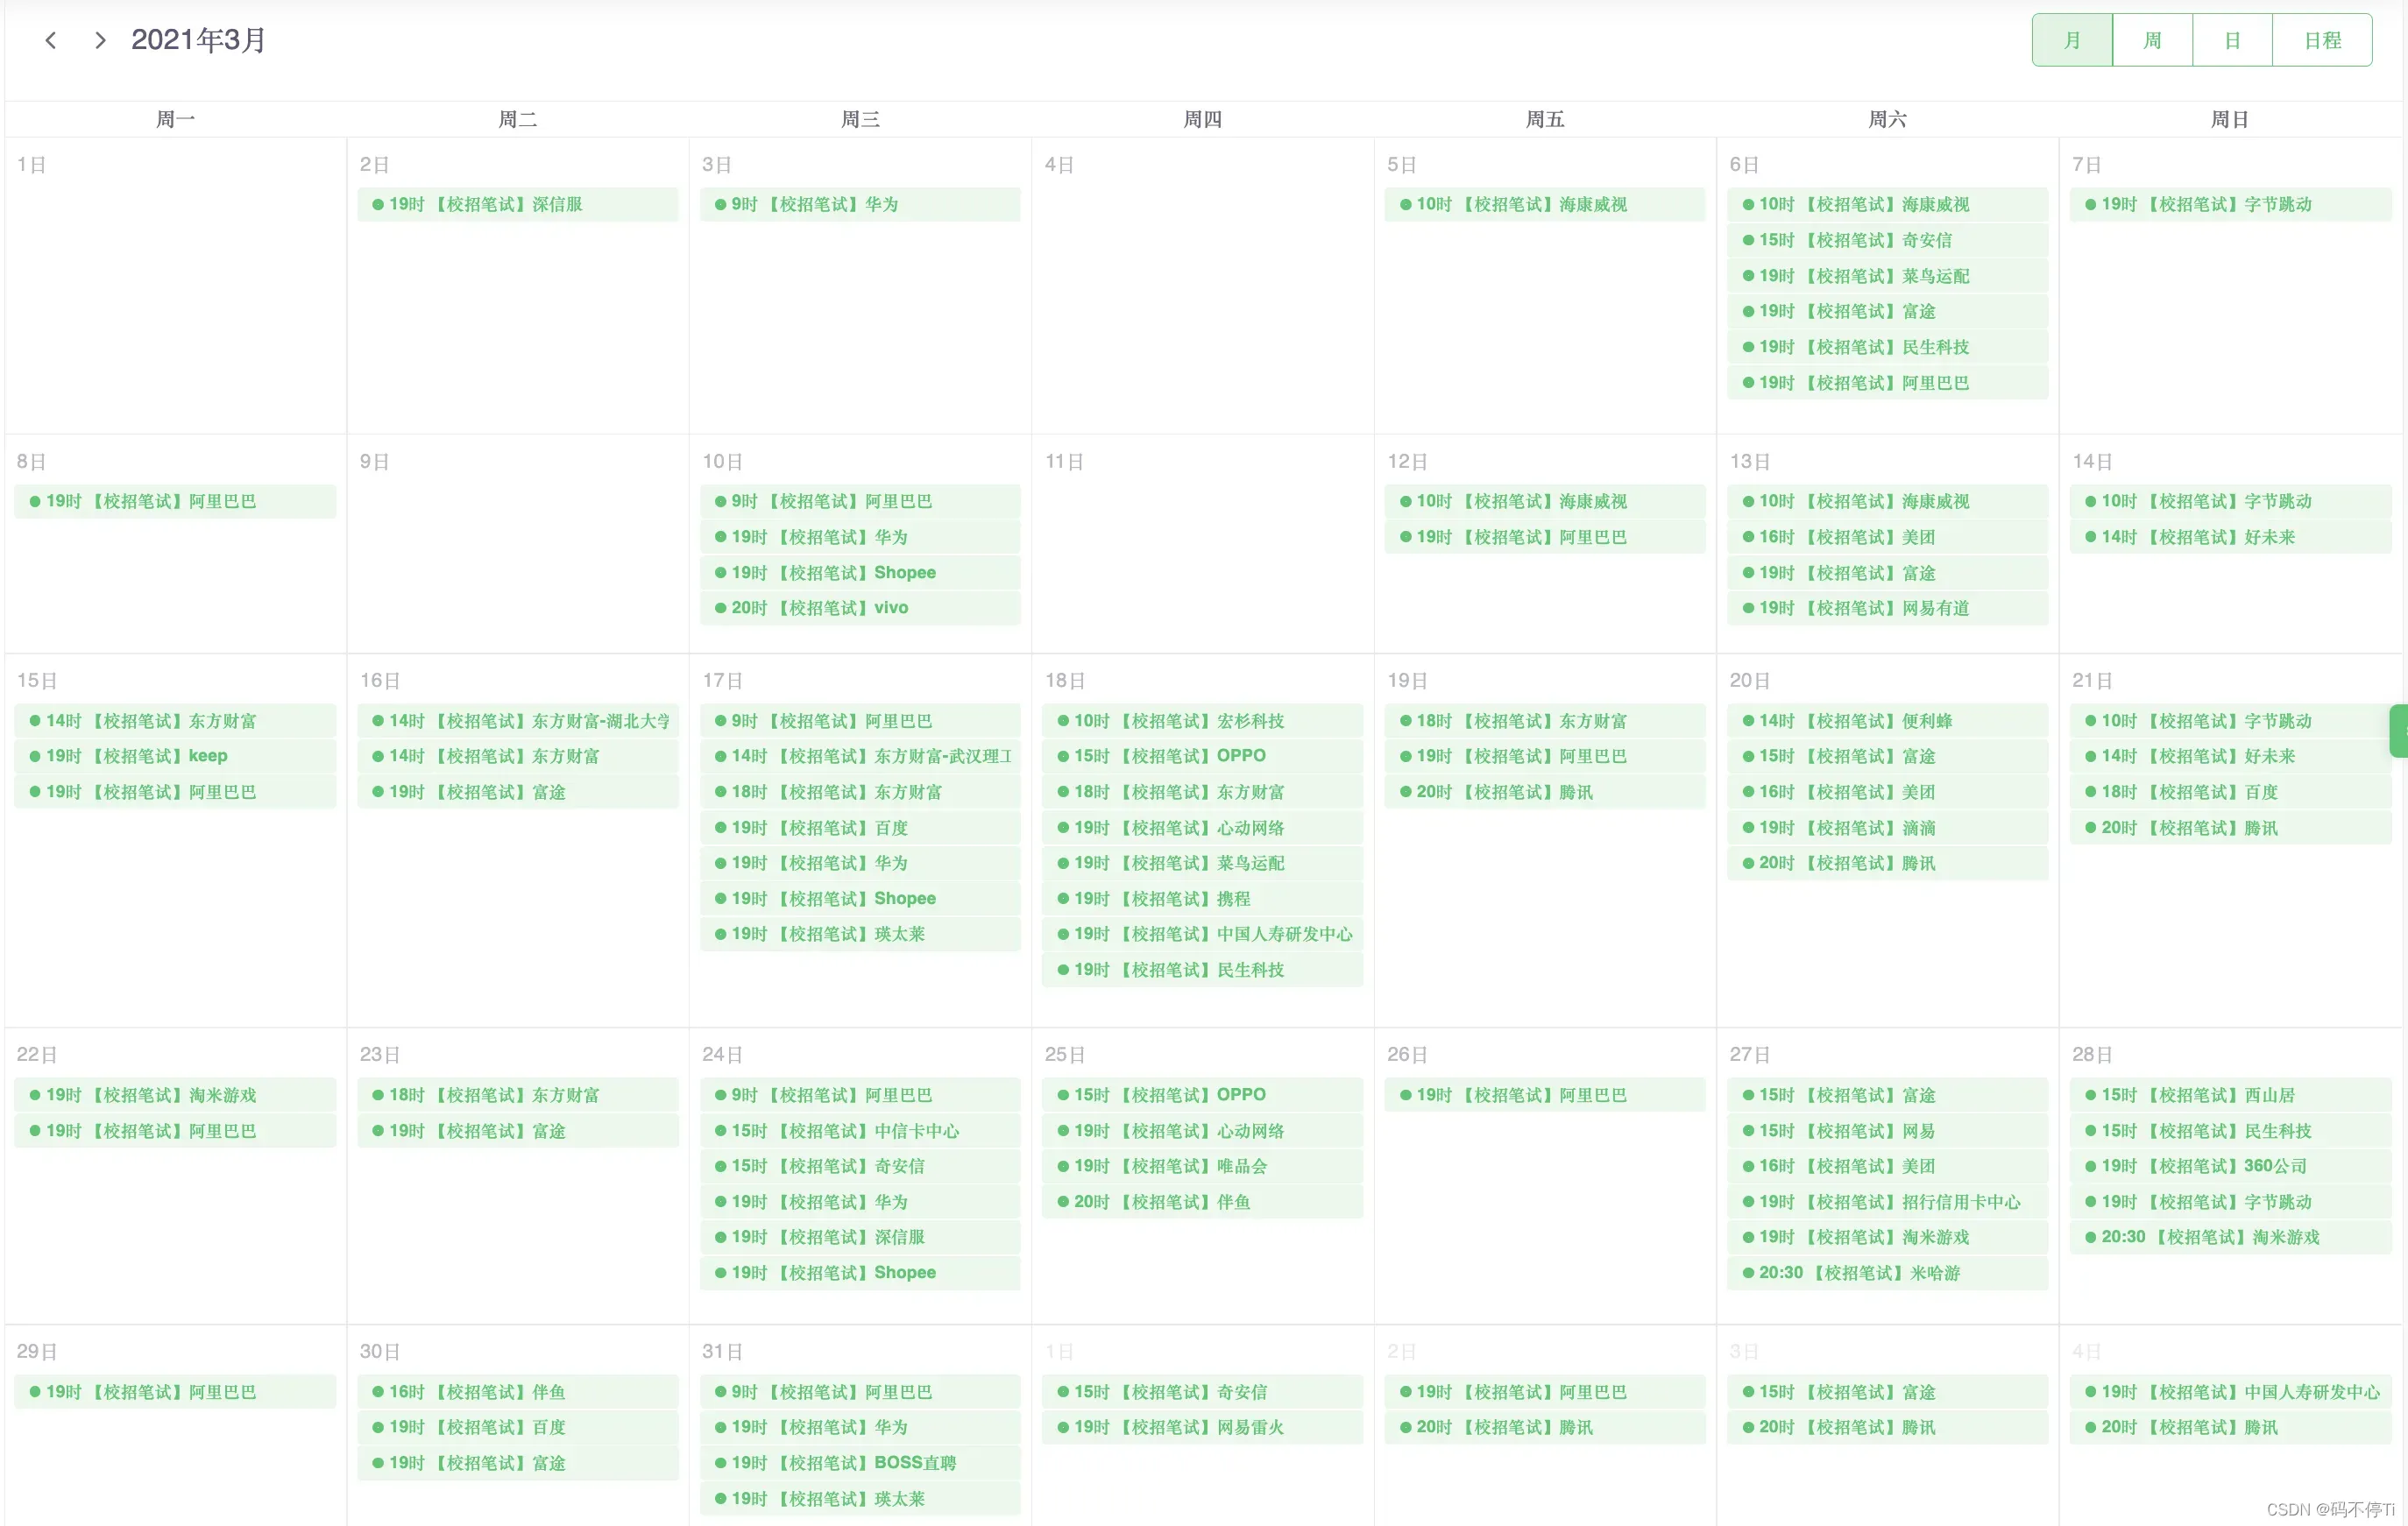Open the 25日 19时 唯品会 event
Viewport: 2408px width, 1526px height.
[1202, 1166]
